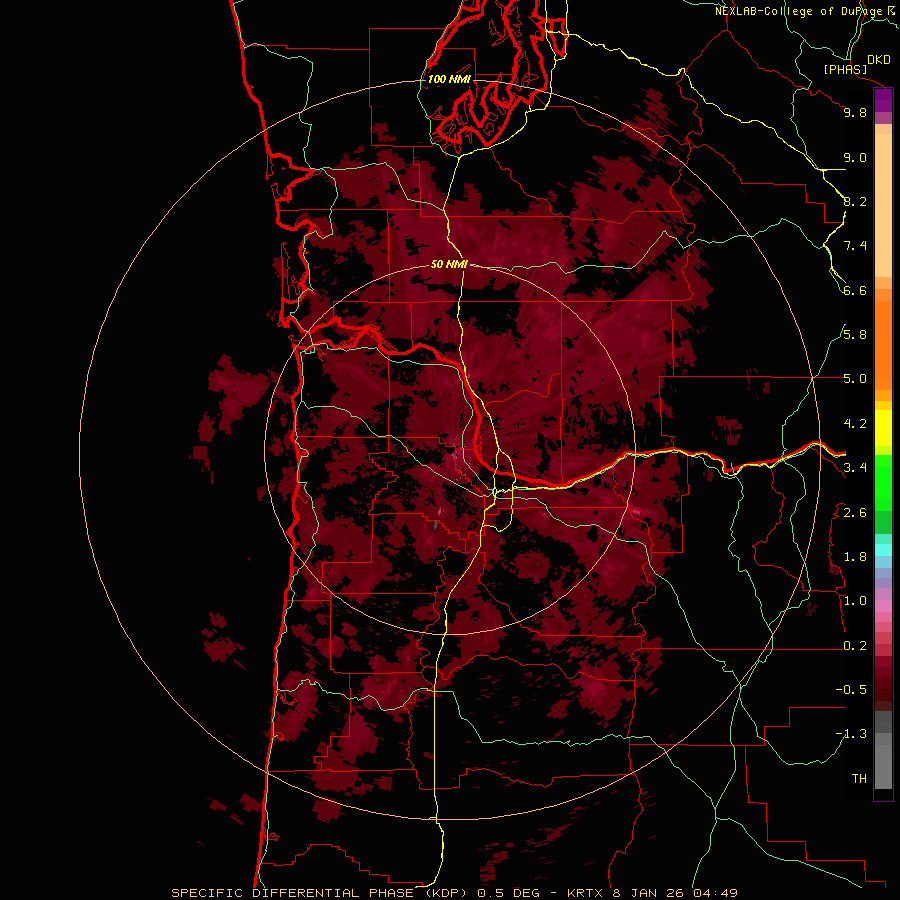The width and height of the screenshot is (900, 900).
Task: Click the bright green segment of color bar
Action: click(x=883, y=482)
